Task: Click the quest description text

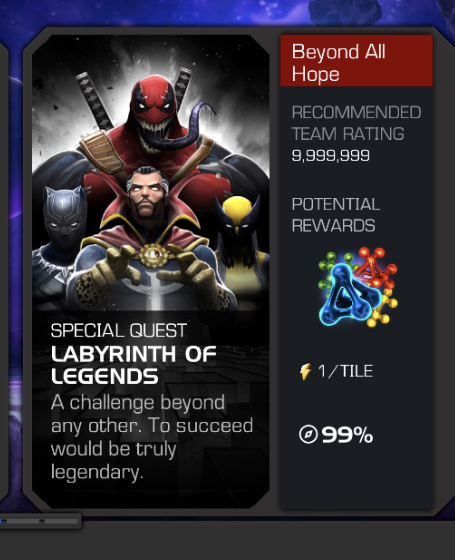Action: [152, 437]
